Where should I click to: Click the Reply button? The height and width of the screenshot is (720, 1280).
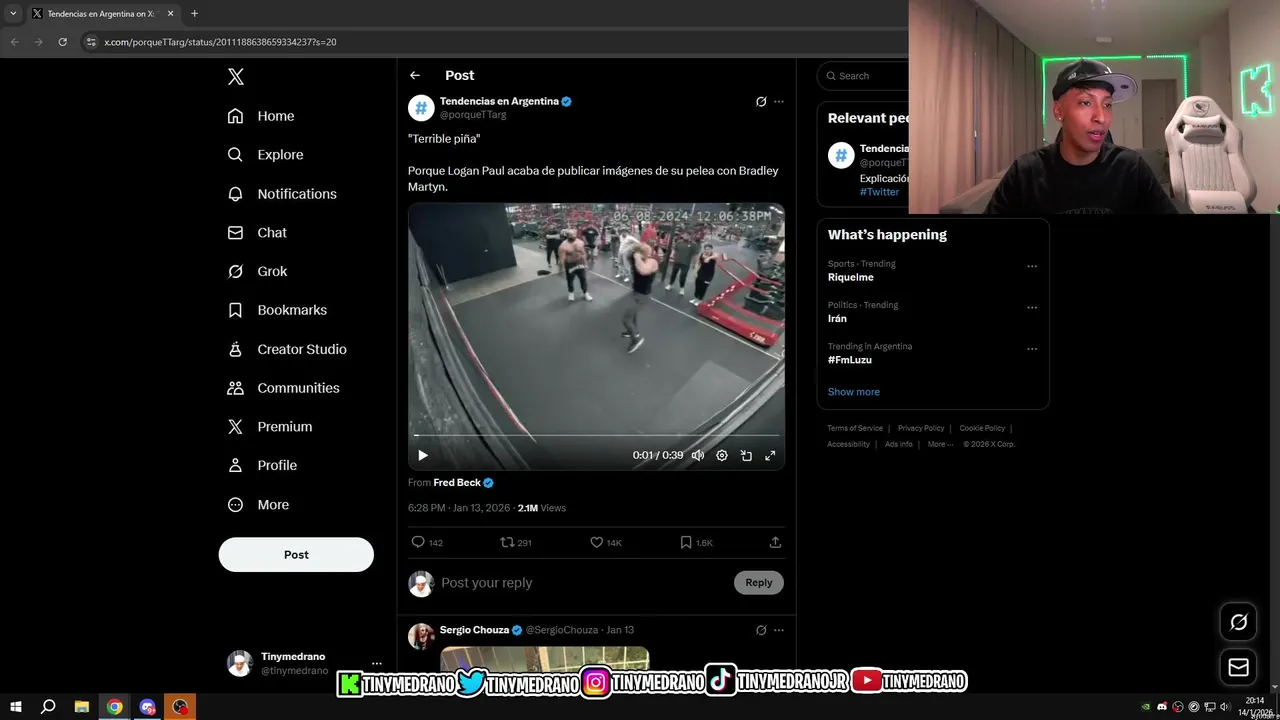coord(759,583)
